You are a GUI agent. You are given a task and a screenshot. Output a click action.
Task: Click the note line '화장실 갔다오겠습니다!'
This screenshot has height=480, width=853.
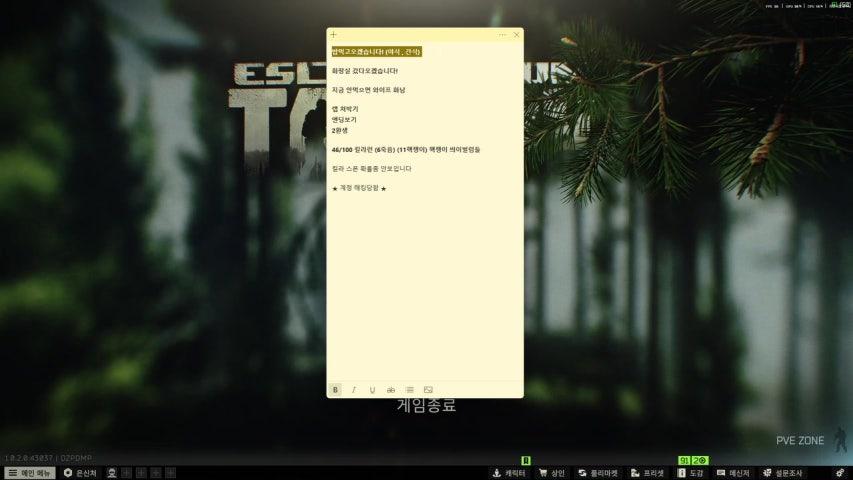coord(364,71)
